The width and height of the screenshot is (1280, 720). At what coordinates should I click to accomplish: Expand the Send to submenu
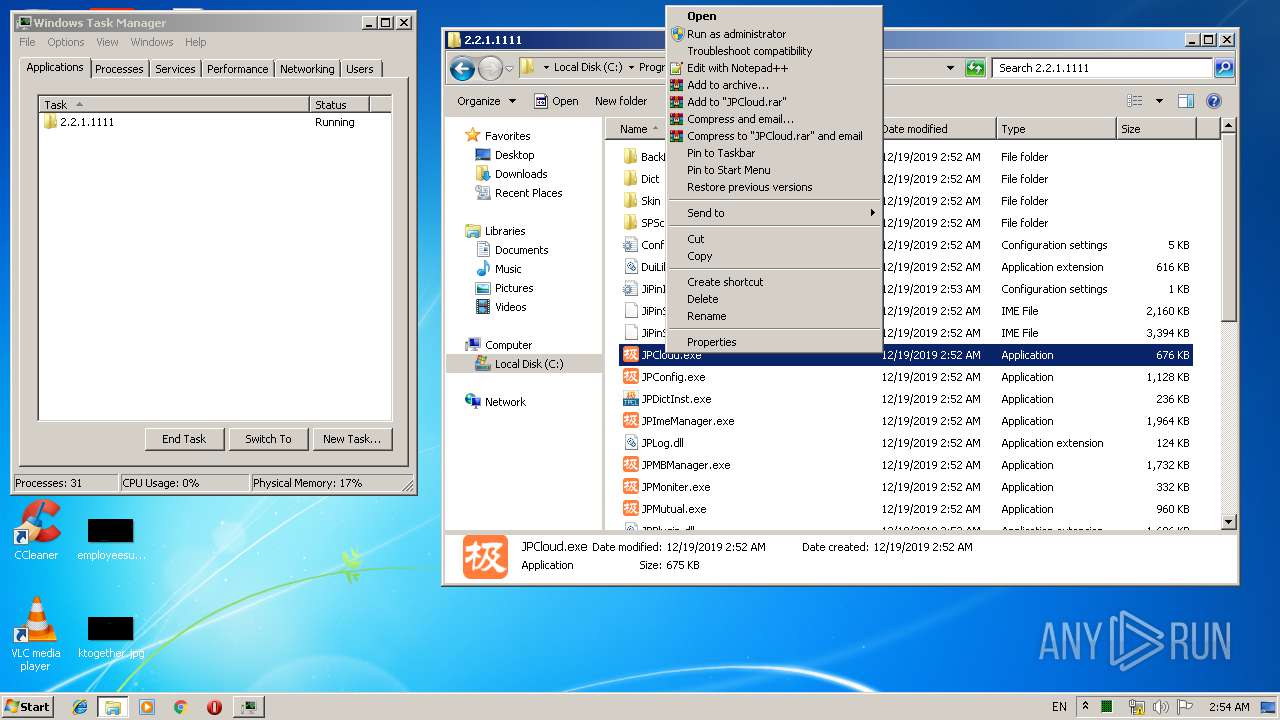pos(775,213)
